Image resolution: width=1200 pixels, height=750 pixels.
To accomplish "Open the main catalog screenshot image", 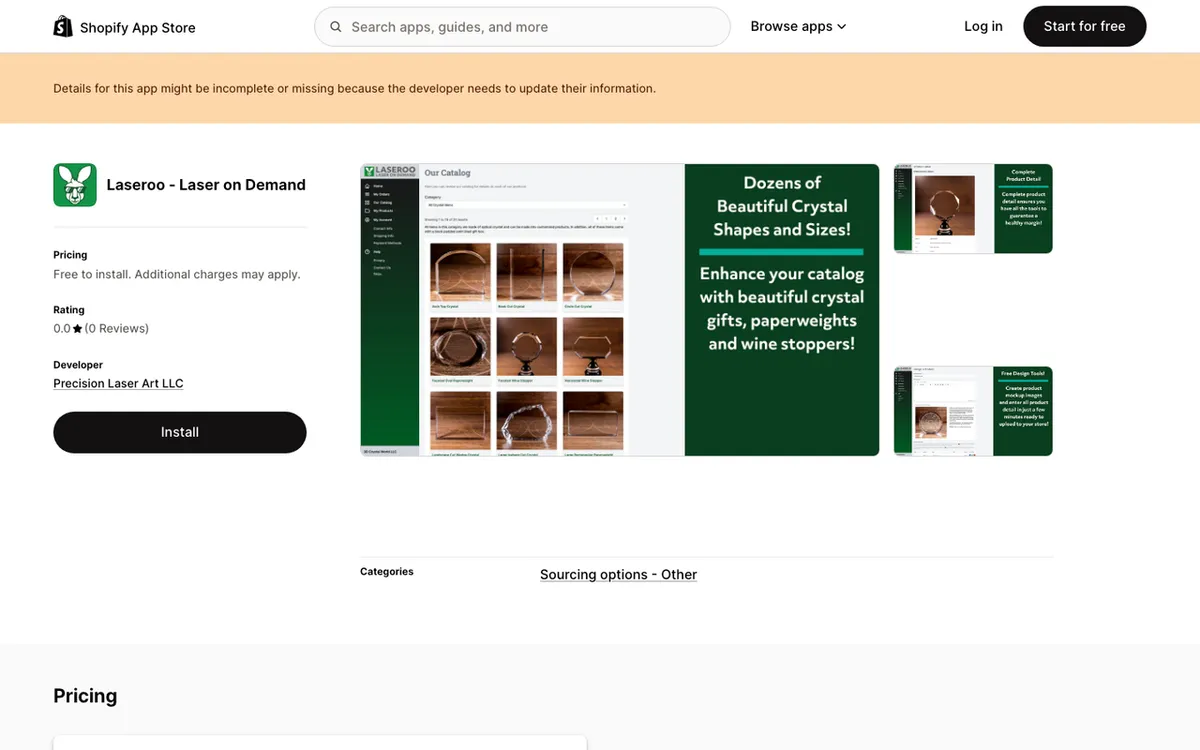I will pyautogui.click(x=619, y=310).
